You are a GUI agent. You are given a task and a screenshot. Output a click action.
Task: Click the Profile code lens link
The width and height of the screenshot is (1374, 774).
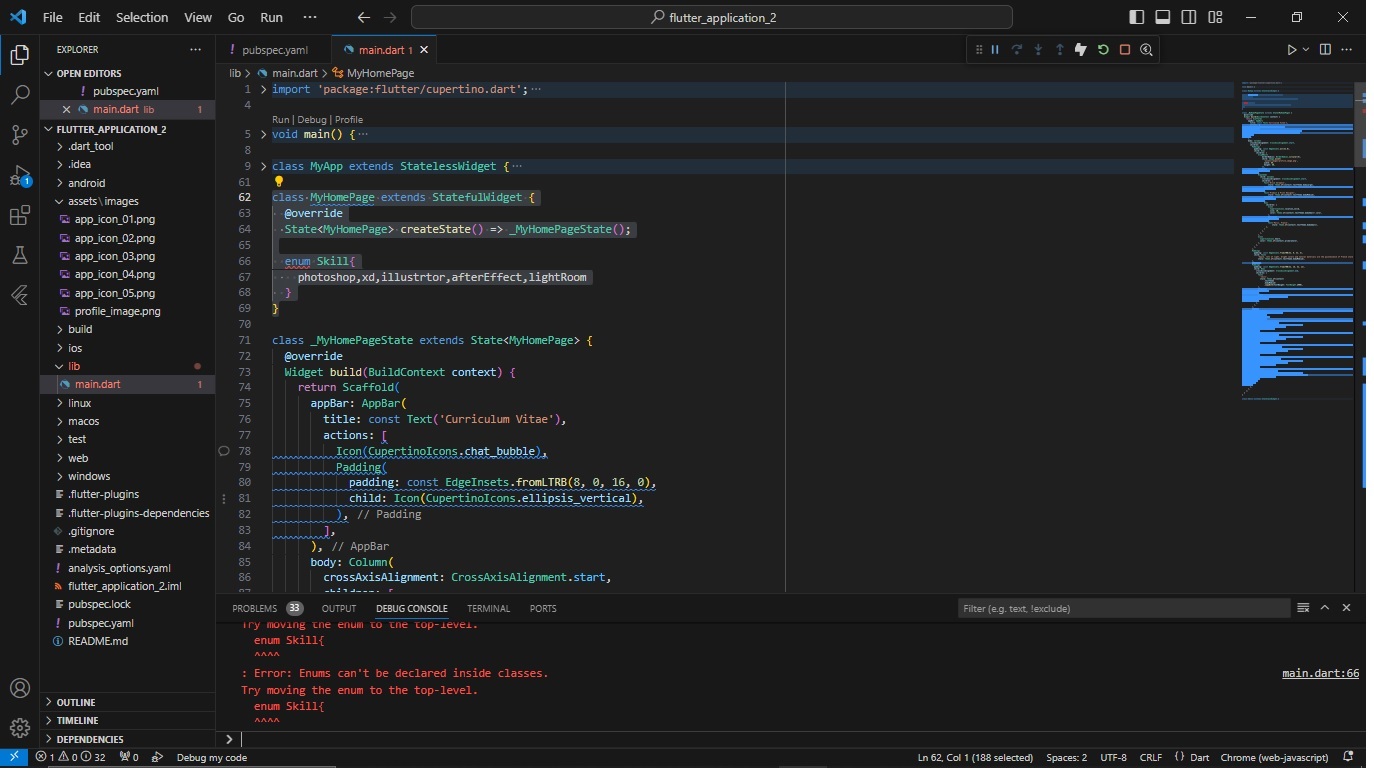(349, 119)
